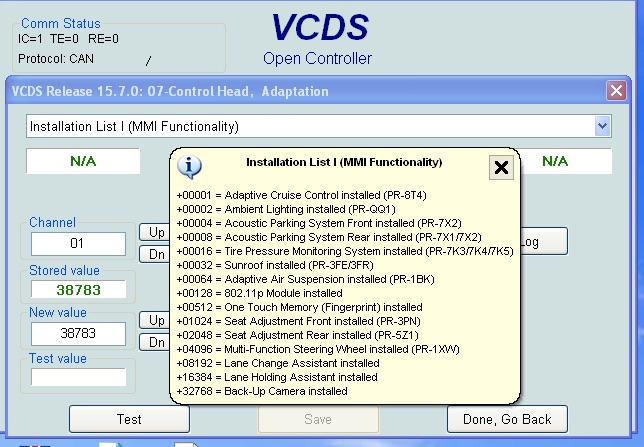Click the blue info bubble icon

189,167
